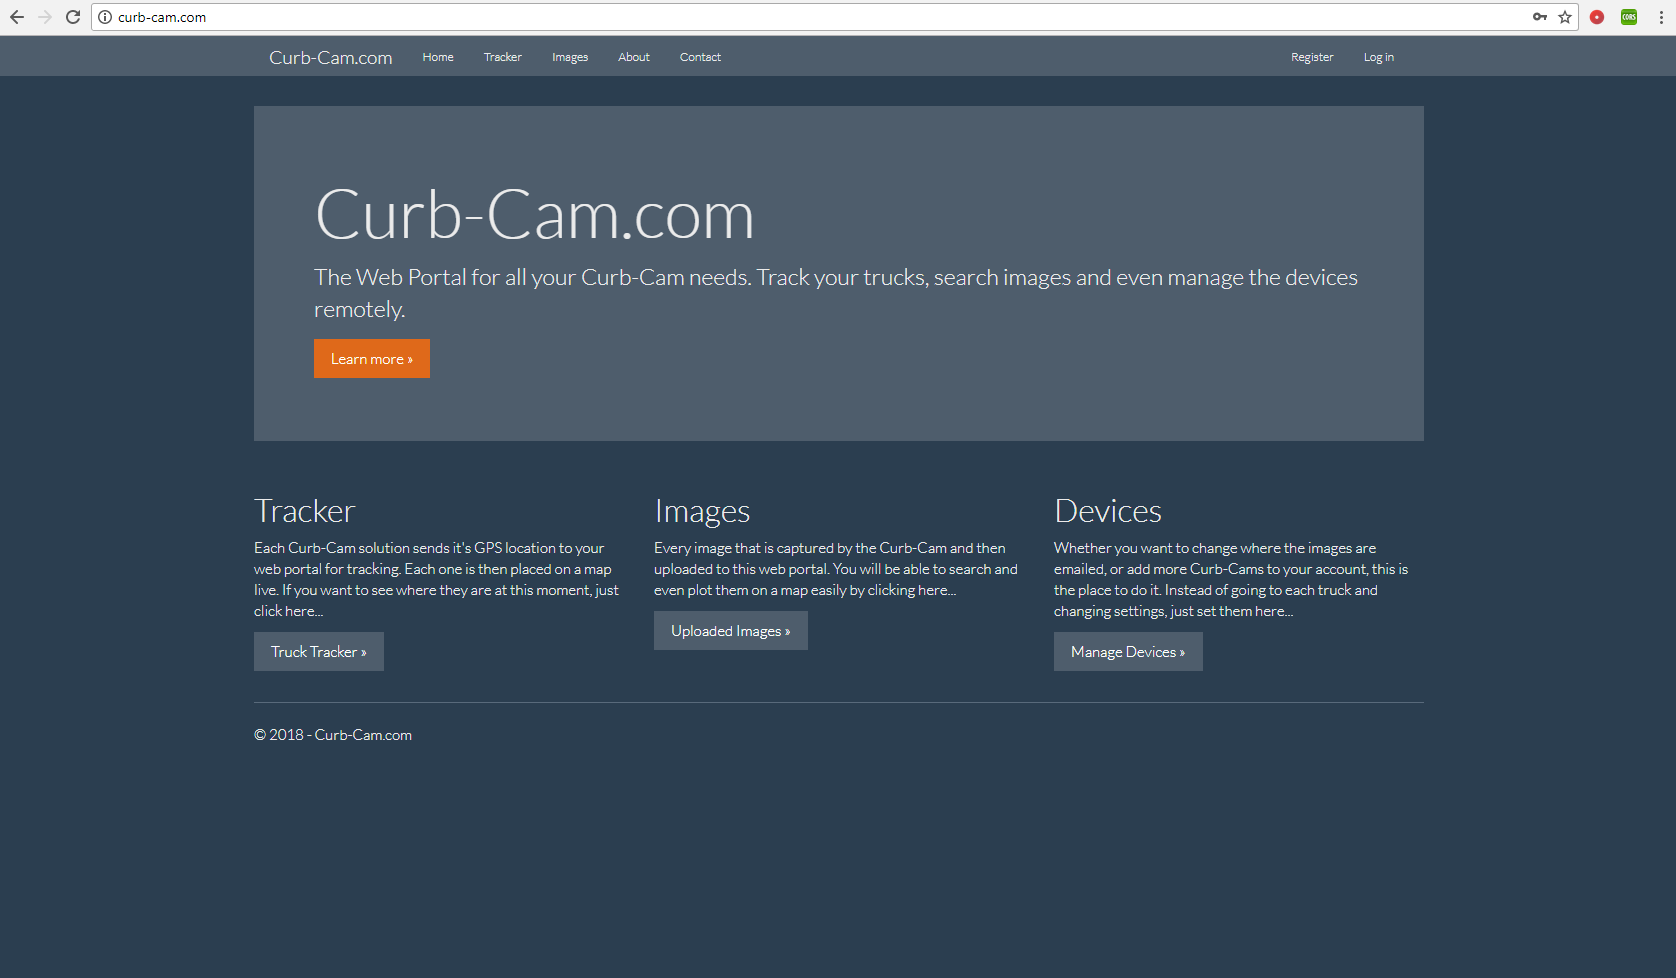Open Chrome's three-dot menu
This screenshot has height=978, width=1676.
tap(1661, 17)
